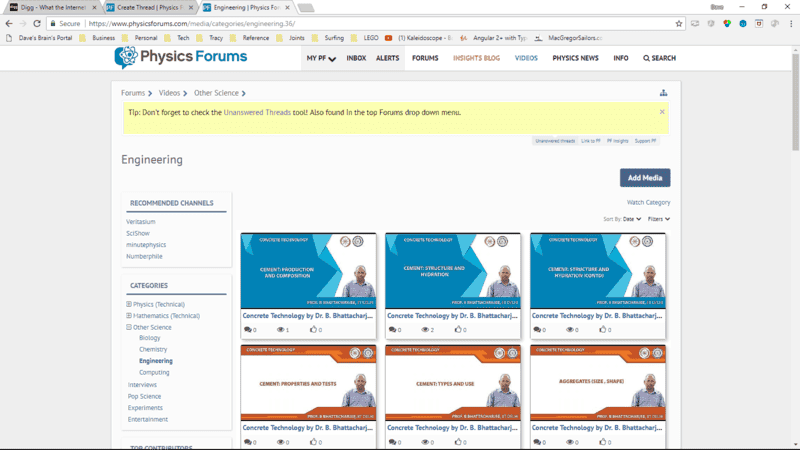This screenshot has width=800, height=450.
Task: Open the Pop Science category
Action: (x=144, y=396)
